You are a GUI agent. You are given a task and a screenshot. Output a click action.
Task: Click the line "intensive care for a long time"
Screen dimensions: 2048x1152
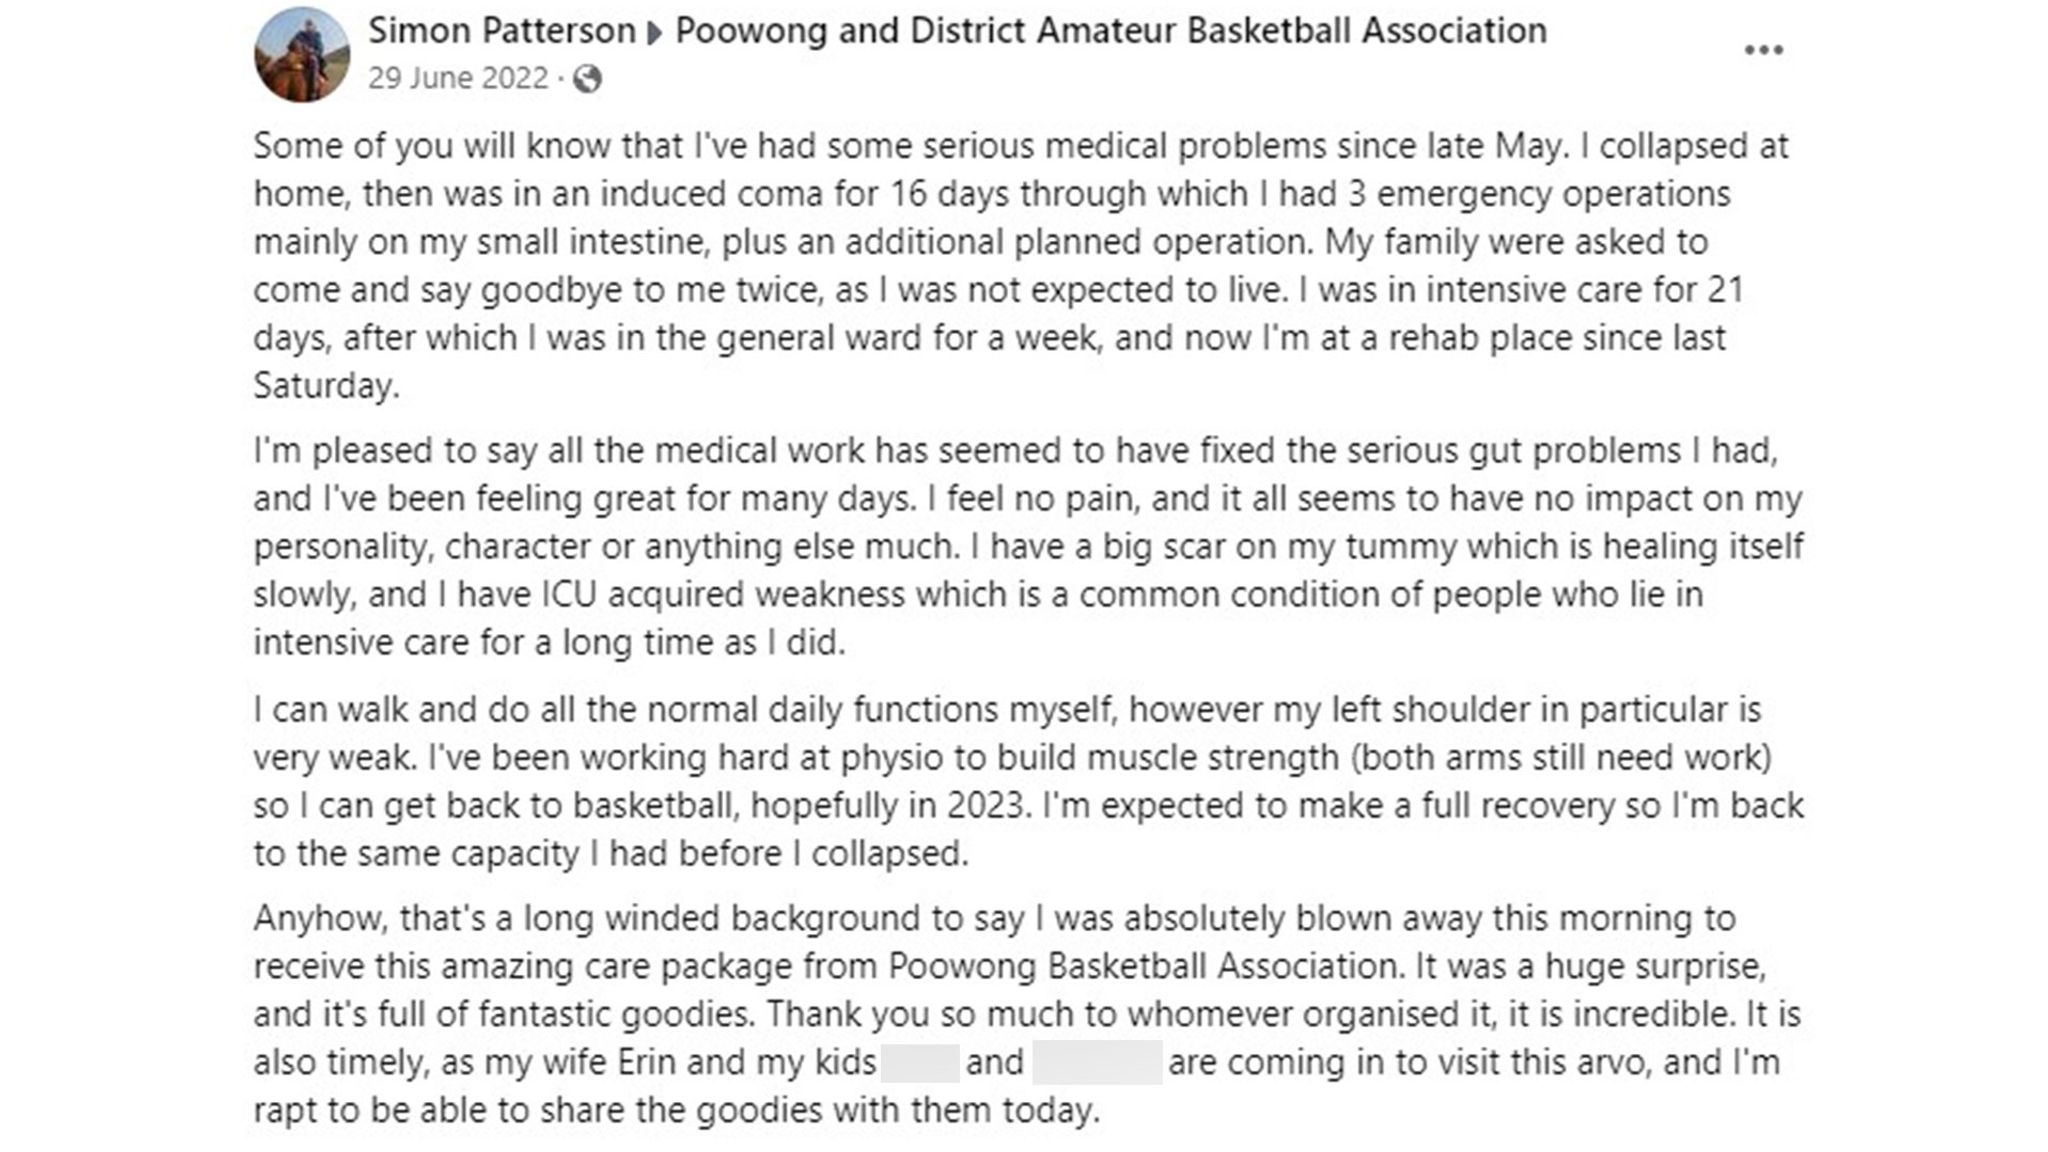549,642
